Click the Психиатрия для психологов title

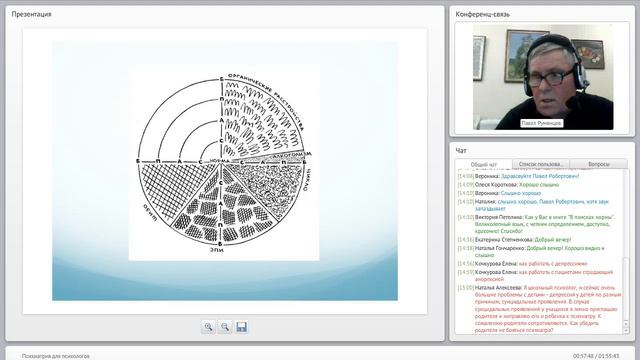coord(56,356)
